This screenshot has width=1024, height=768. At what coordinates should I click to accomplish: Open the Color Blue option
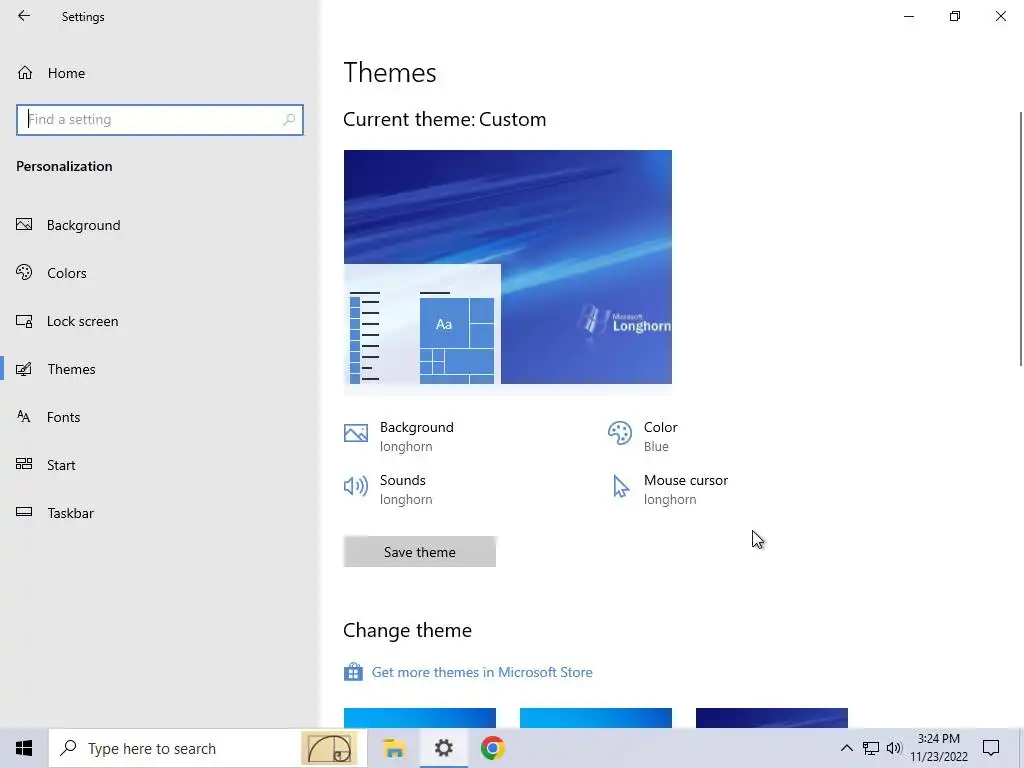(660, 436)
